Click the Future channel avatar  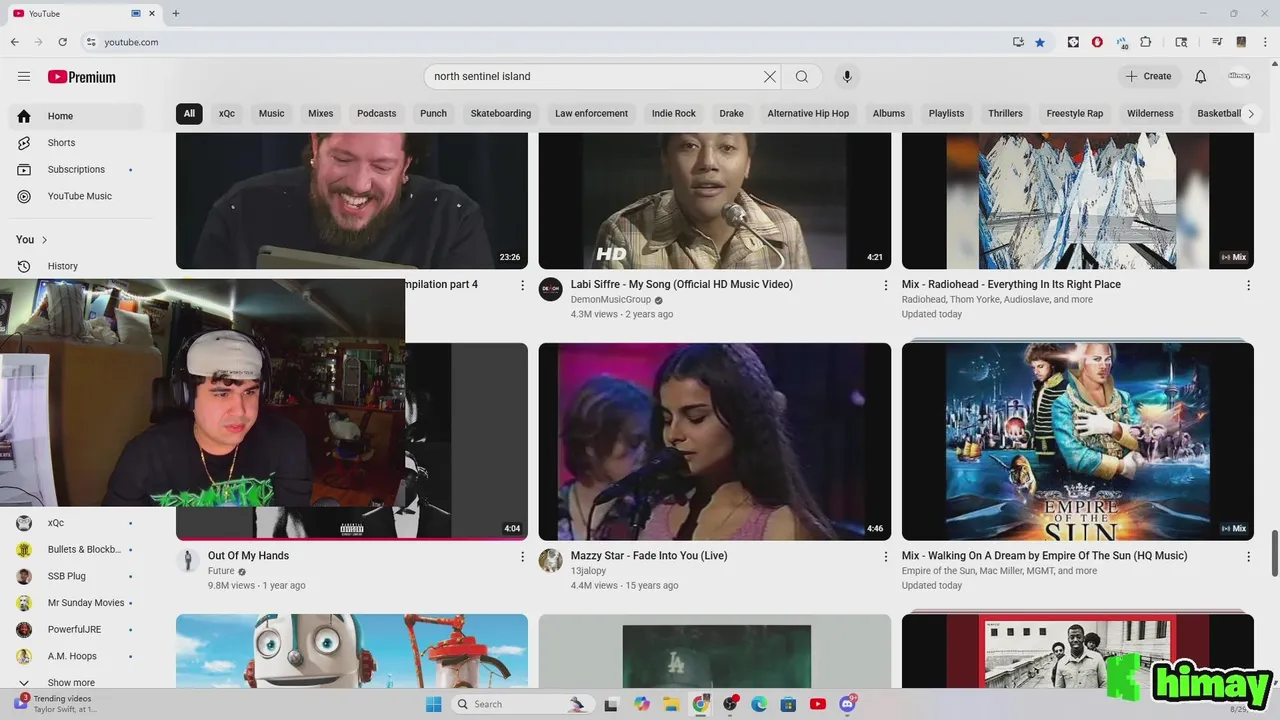[188, 561]
